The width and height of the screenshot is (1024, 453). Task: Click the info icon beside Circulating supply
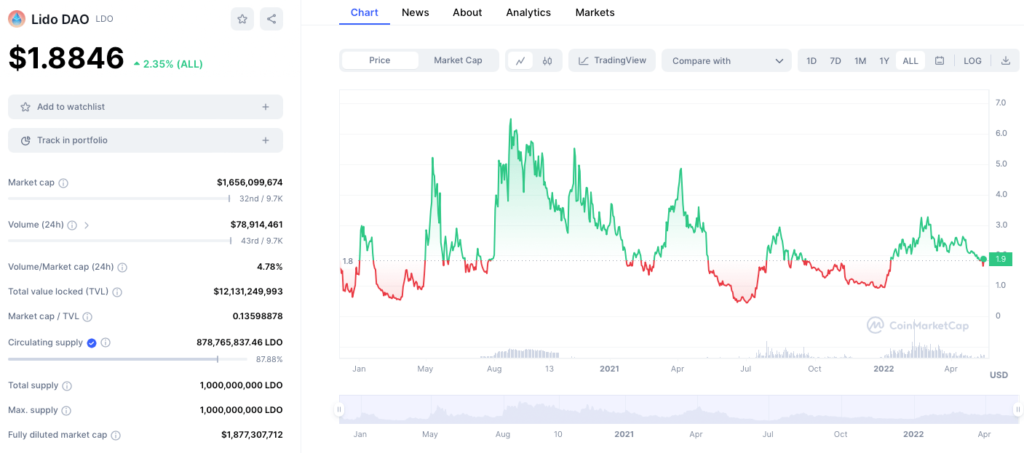(105, 342)
